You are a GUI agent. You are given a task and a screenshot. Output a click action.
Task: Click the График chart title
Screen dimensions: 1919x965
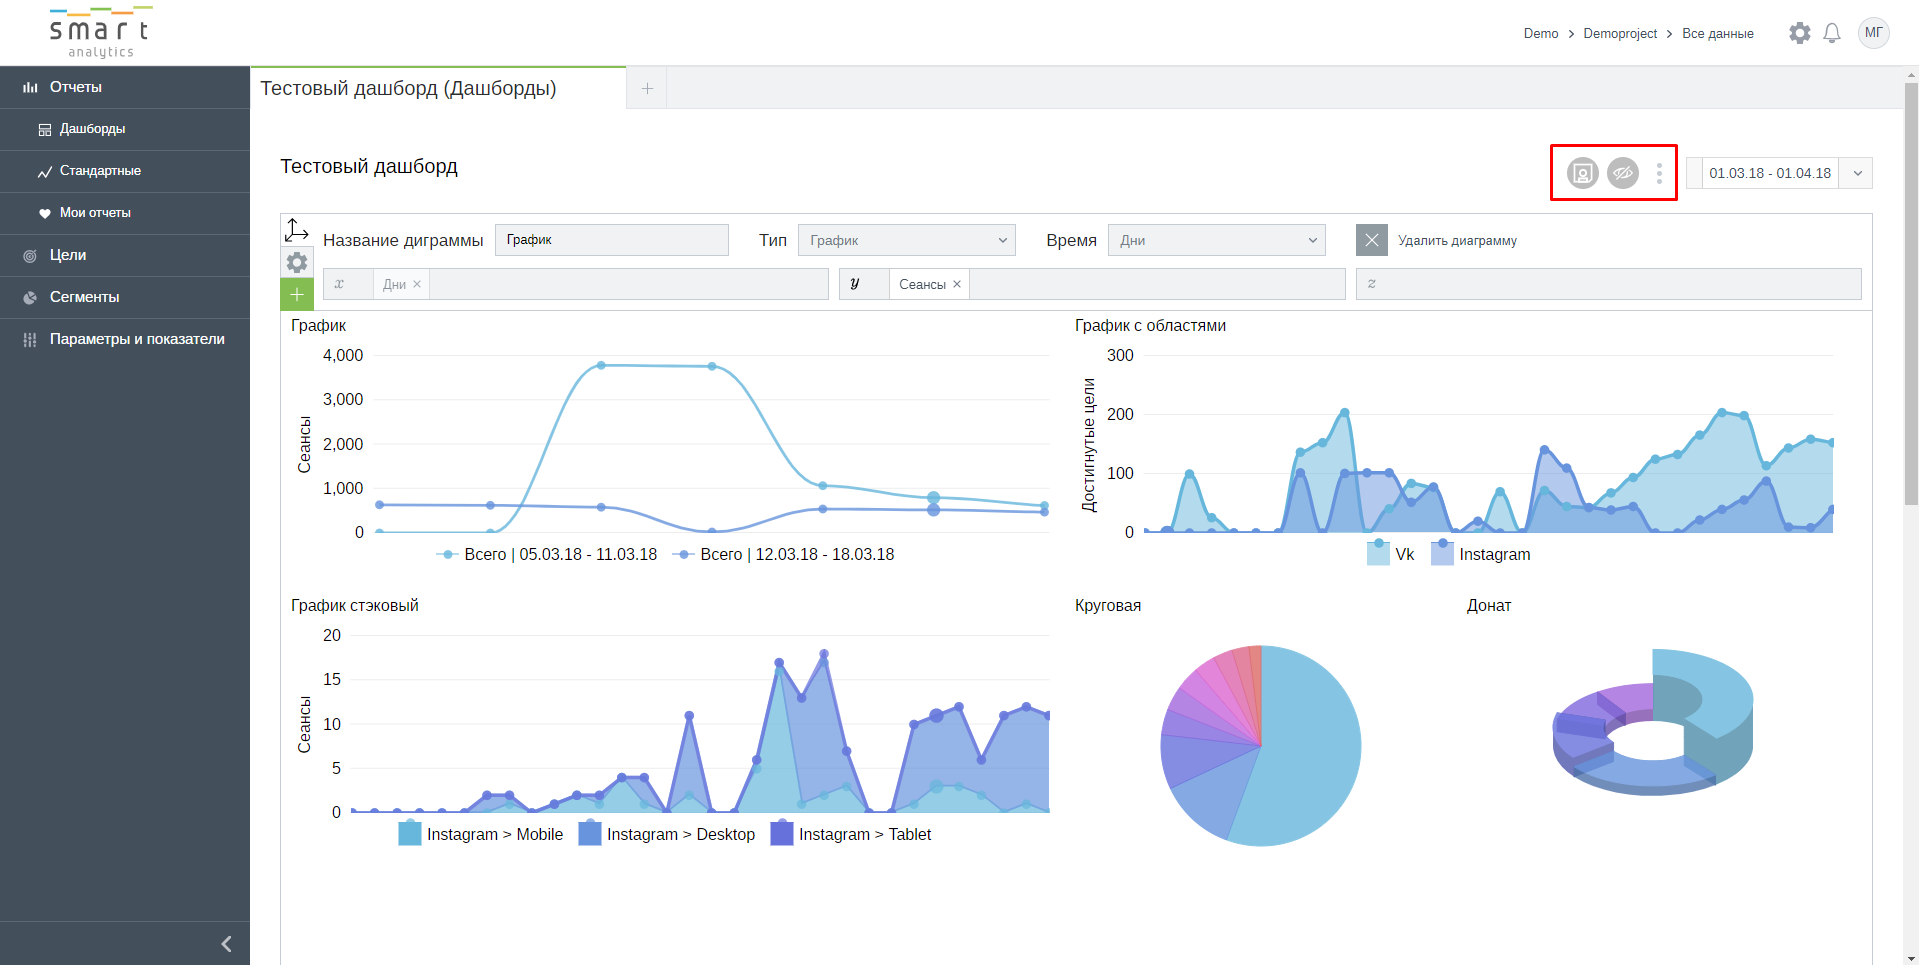pos(318,325)
